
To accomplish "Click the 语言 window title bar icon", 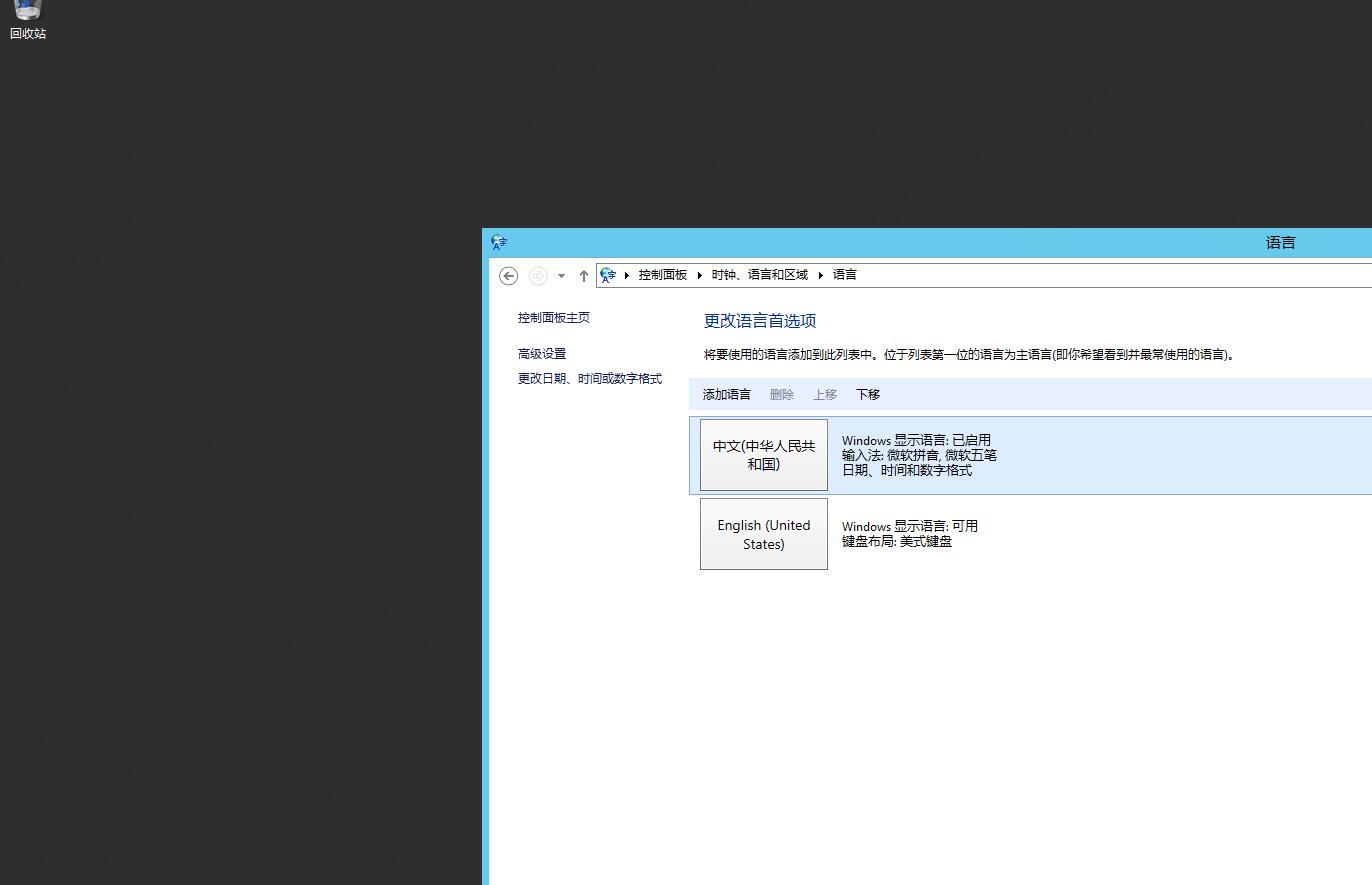I will tap(499, 242).
